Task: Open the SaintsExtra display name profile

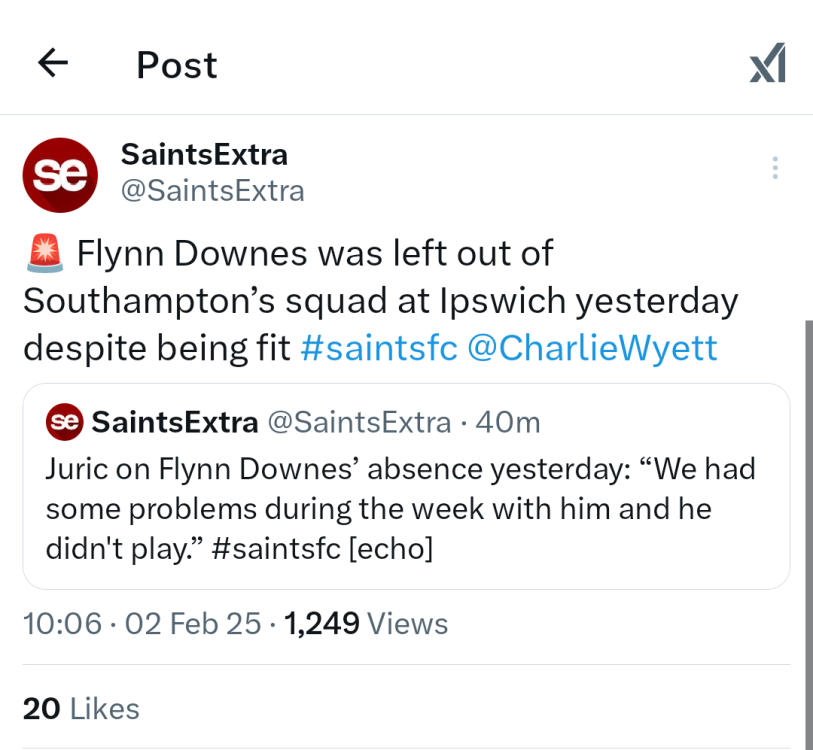Action: [204, 154]
